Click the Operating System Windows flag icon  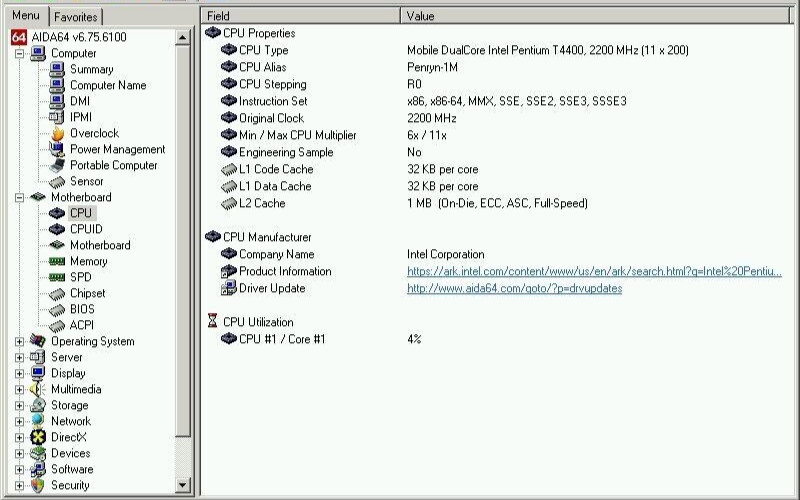(x=38, y=341)
